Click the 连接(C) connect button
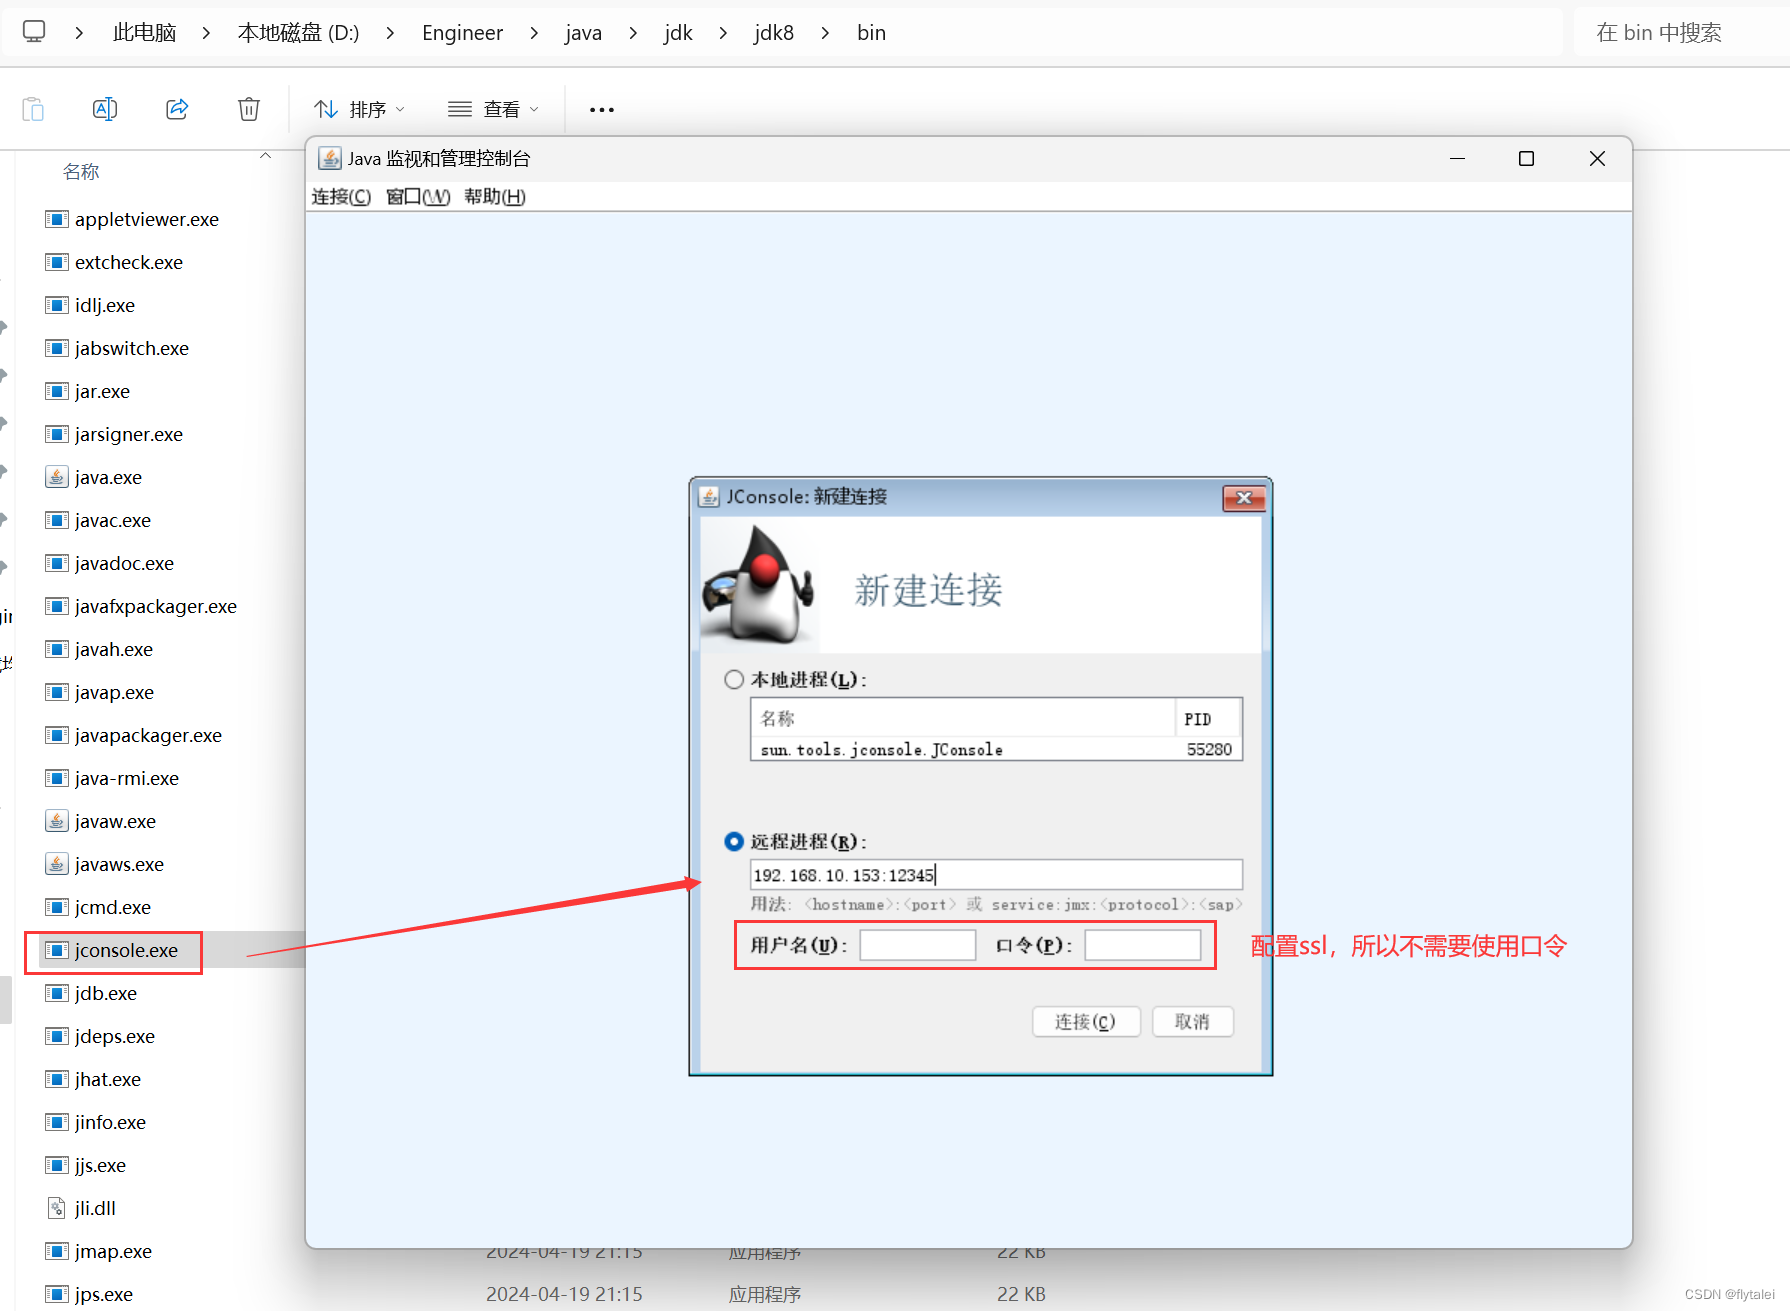 pos(1086,1022)
